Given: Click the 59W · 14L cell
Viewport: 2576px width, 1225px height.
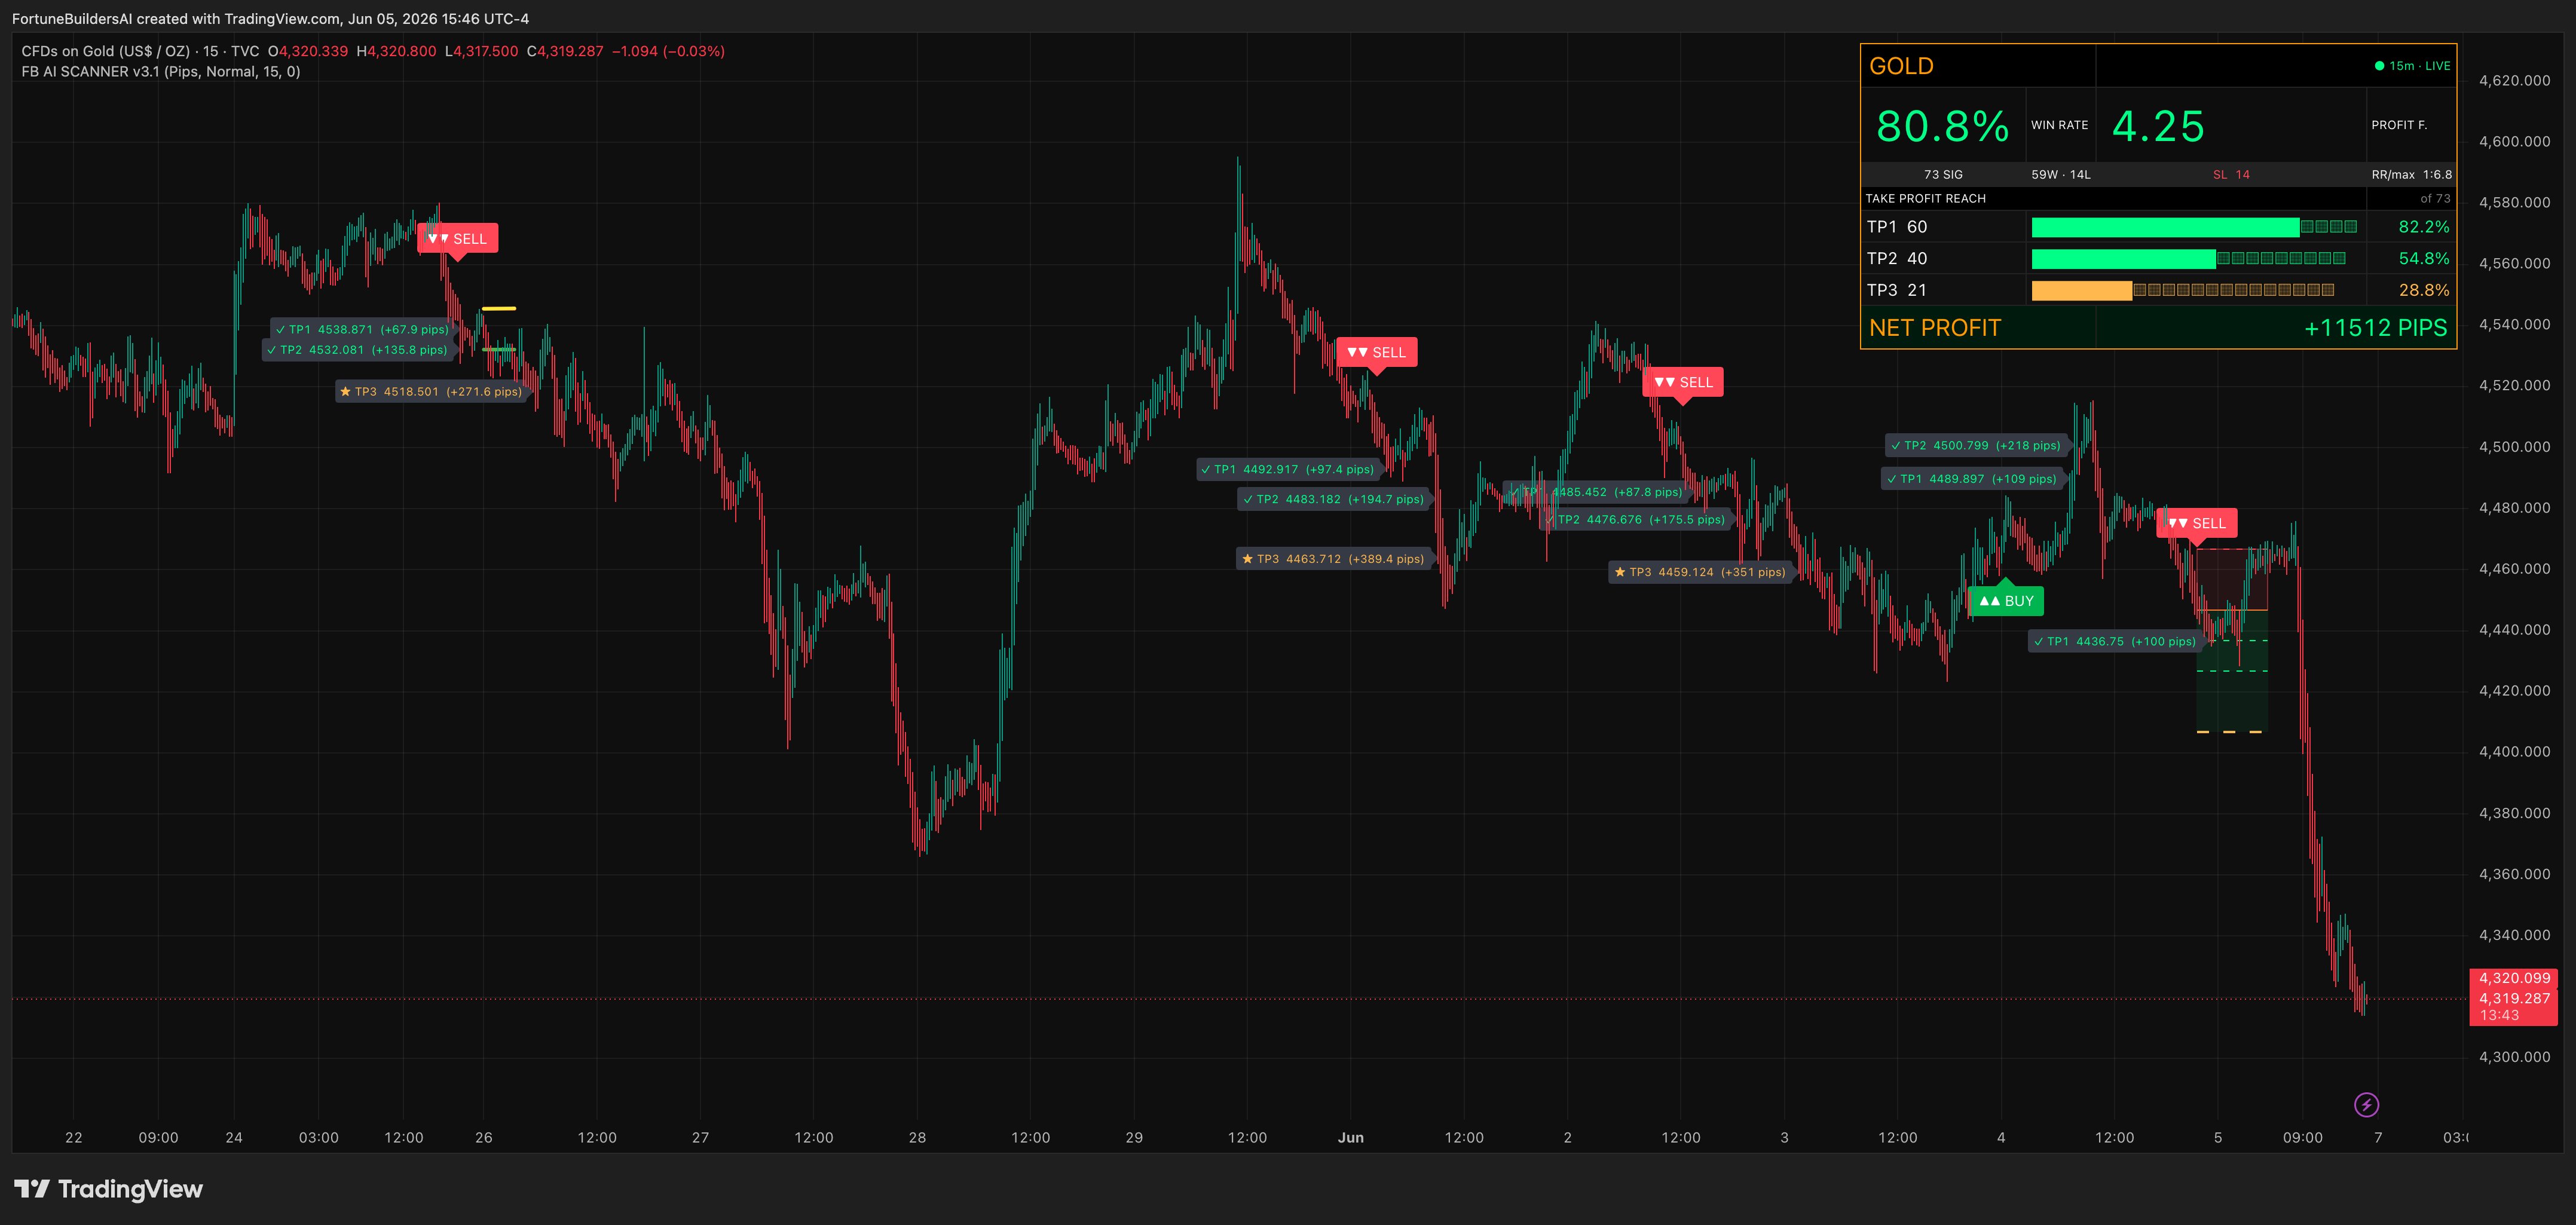Looking at the screenshot, I should point(2061,175).
